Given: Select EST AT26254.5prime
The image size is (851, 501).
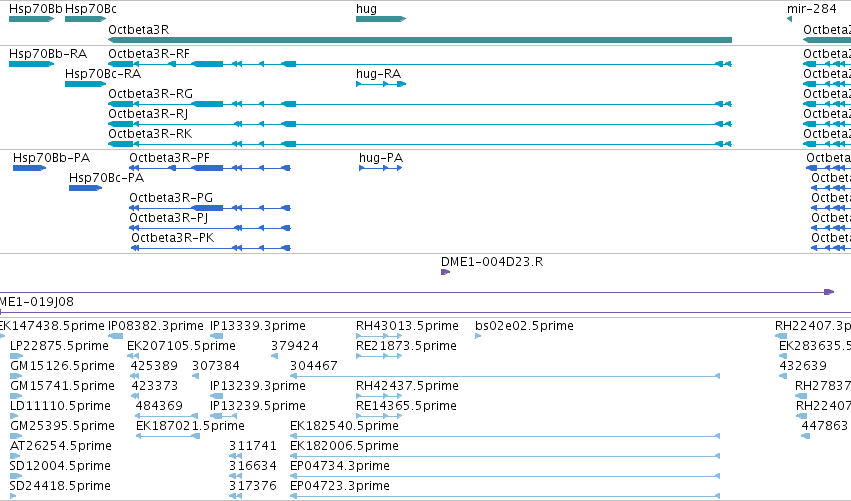Looking at the screenshot, I should coord(61,447).
